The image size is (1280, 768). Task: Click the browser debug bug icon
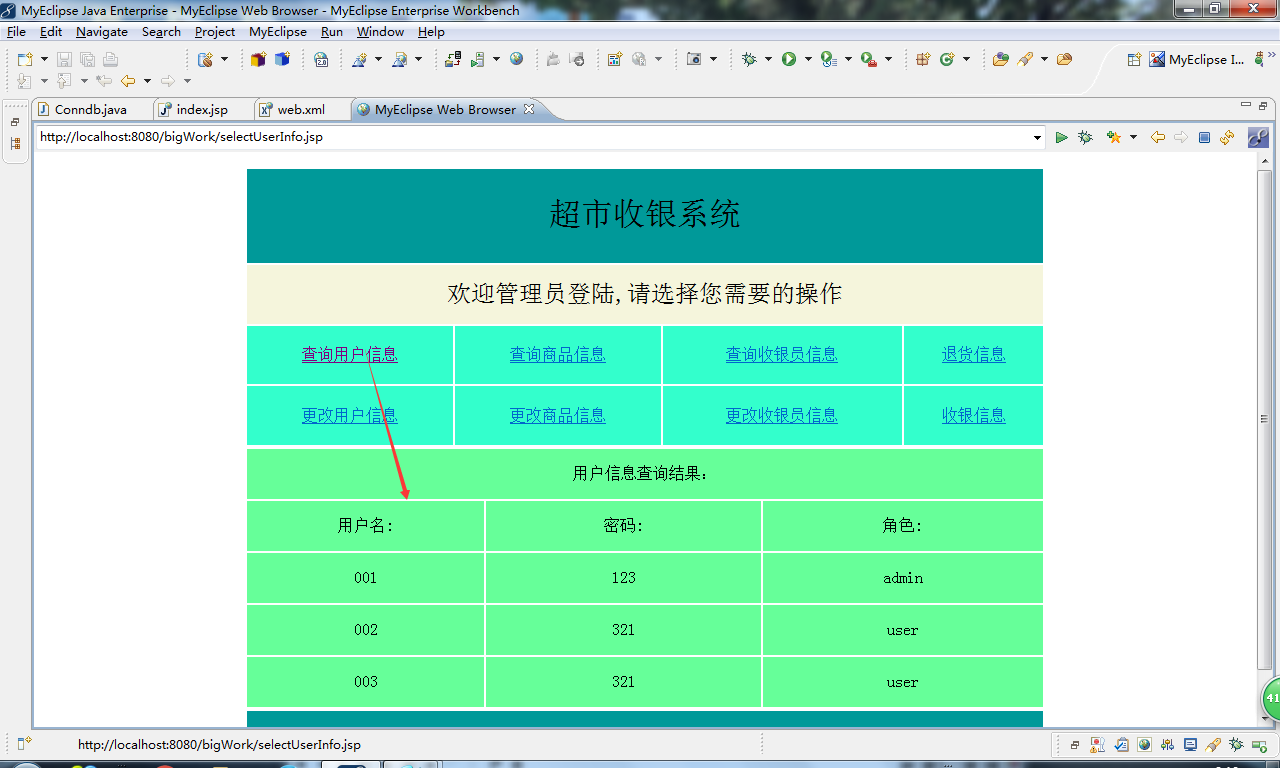(x=1085, y=137)
